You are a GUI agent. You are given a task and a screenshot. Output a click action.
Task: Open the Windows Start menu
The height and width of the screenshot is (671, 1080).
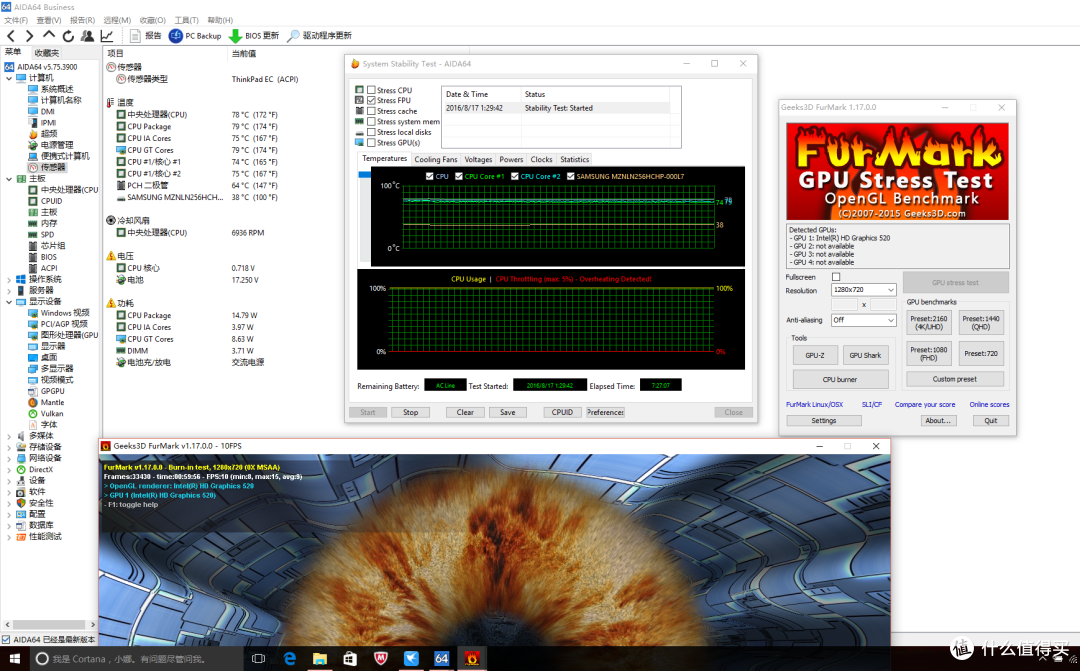tap(14, 659)
